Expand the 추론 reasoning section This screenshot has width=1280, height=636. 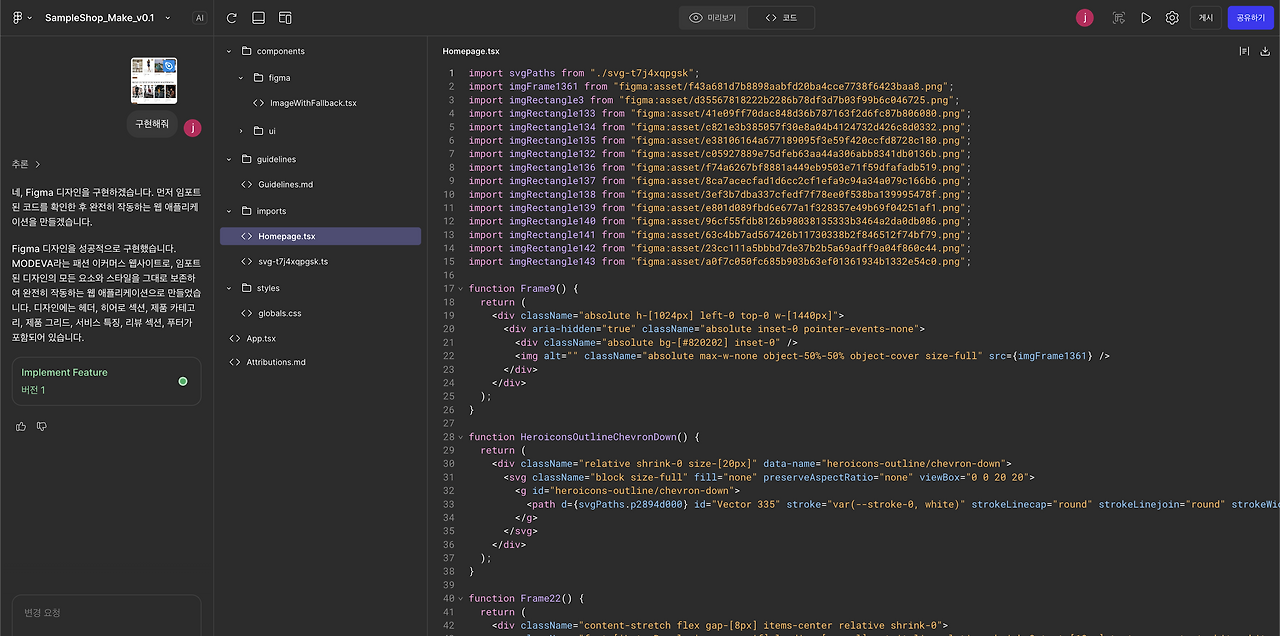tap(26, 164)
